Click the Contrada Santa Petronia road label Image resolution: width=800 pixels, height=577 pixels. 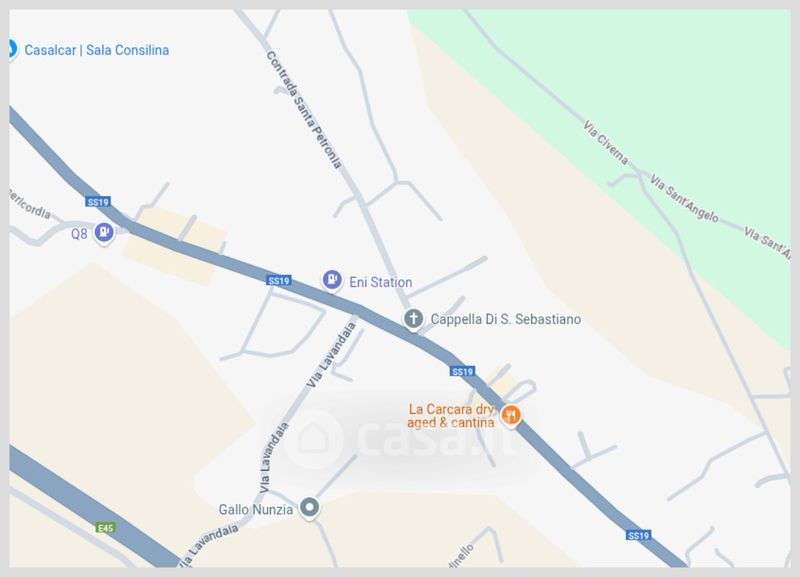(x=304, y=110)
